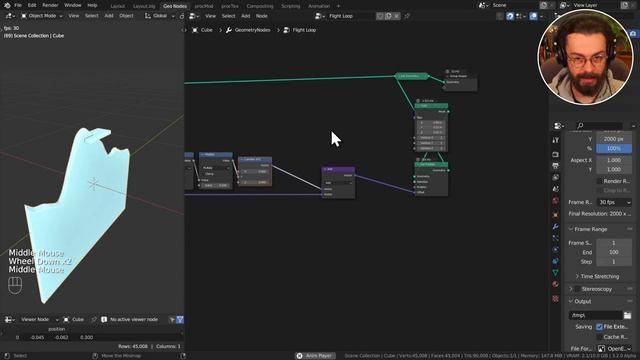
Task: Duplicate the Flight Loop node group
Action: [389, 16]
